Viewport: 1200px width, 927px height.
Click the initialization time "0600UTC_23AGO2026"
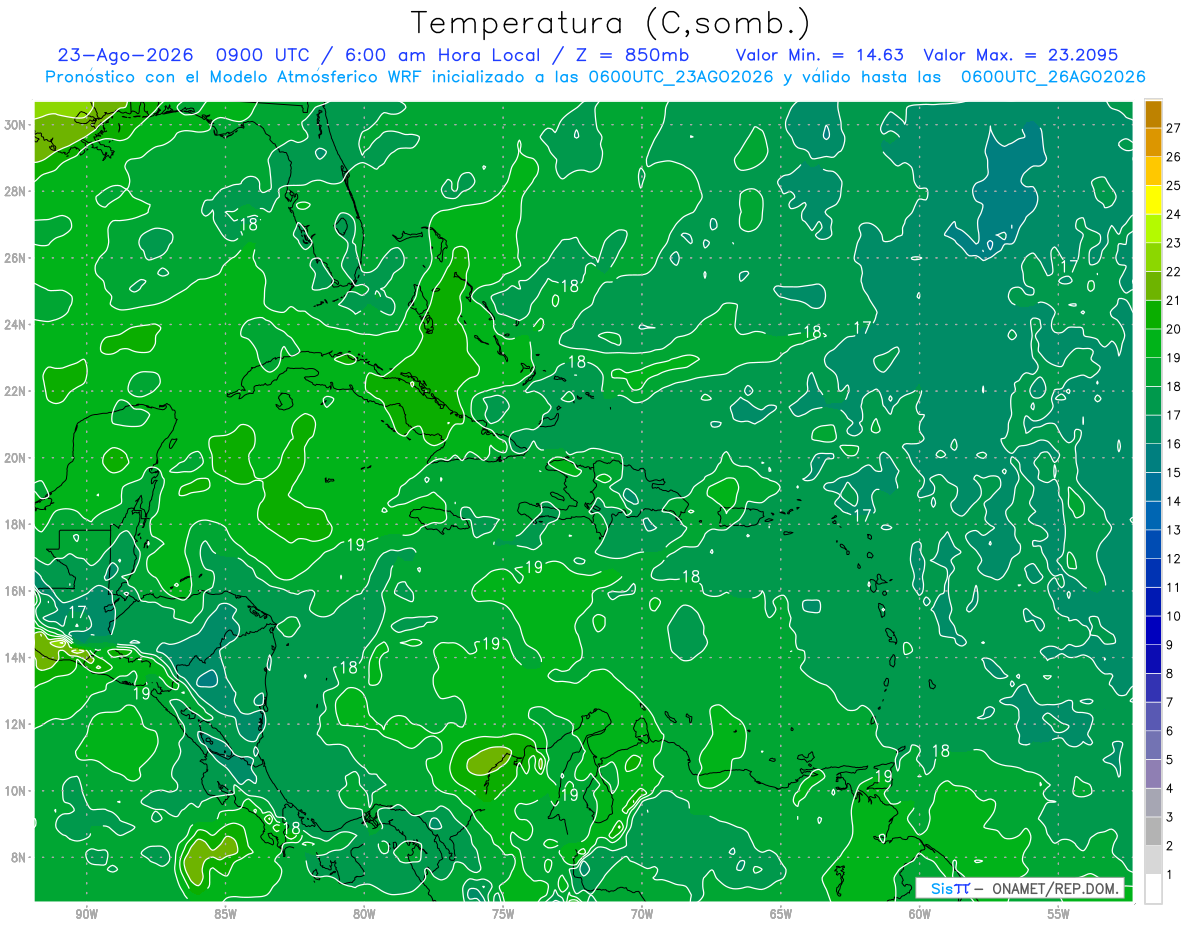(681, 77)
